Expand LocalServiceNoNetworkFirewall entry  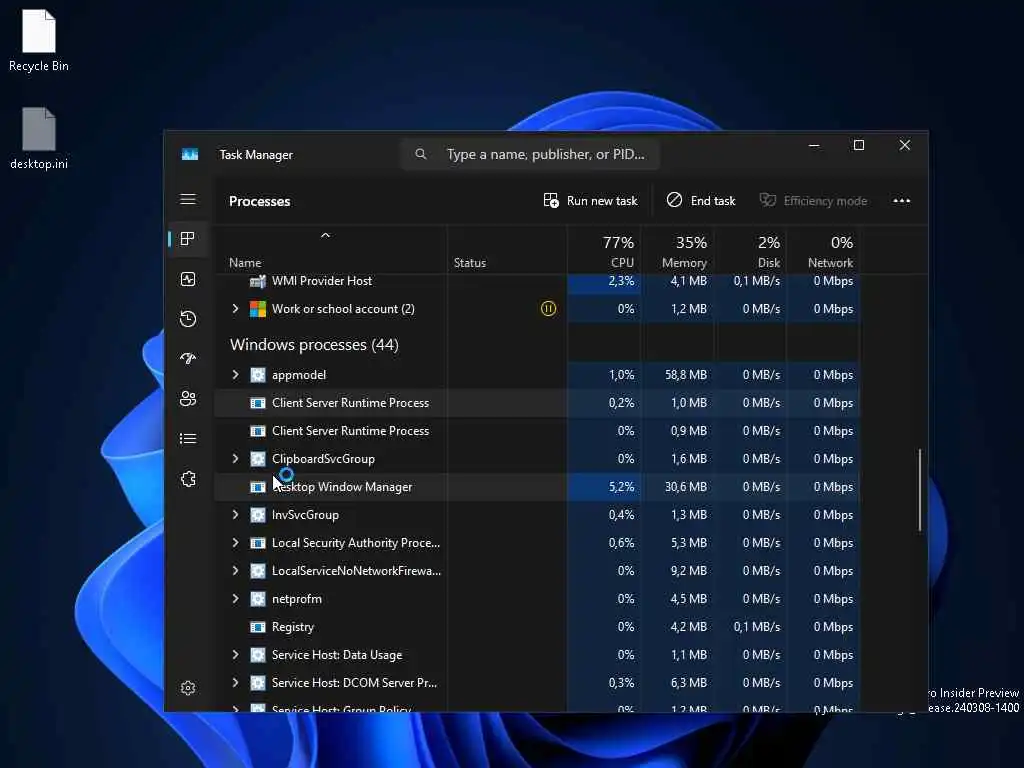click(235, 571)
